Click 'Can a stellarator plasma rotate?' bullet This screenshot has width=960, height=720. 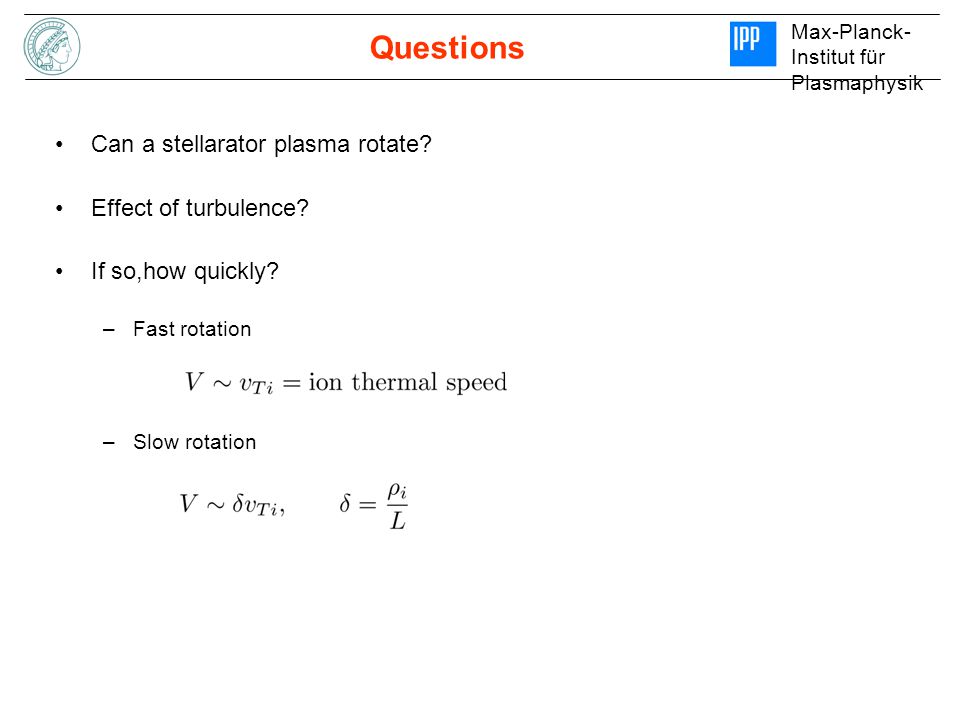coord(261,144)
